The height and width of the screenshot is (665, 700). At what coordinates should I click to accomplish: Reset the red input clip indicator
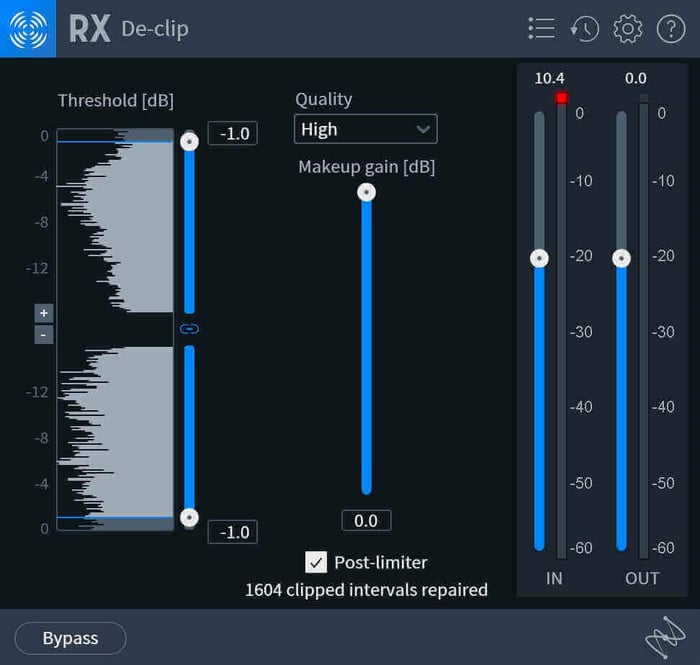click(x=562, y=98)
